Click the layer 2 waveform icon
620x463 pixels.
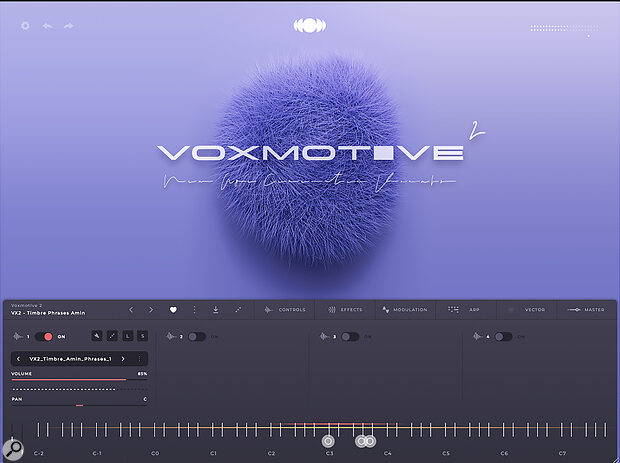point(171,336)
